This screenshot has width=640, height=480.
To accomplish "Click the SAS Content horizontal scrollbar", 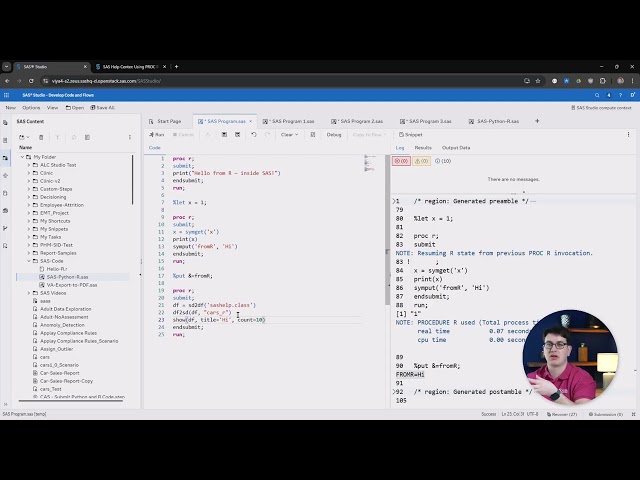I will [x=71, y=401].
